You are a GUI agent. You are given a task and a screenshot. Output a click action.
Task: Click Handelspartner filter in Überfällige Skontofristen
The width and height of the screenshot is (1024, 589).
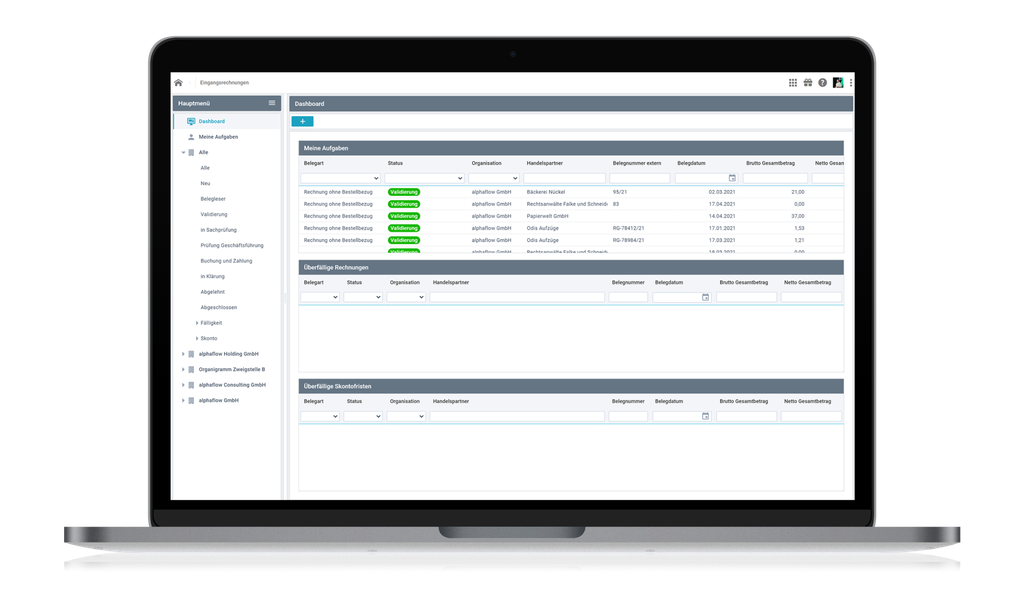(x=517, y=416)
